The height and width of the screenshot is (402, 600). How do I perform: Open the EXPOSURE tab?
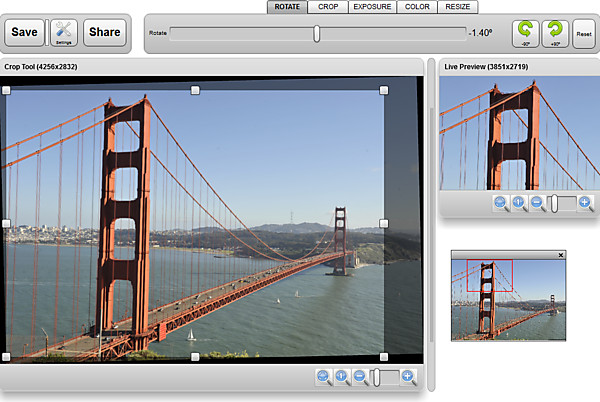[372, 7]
